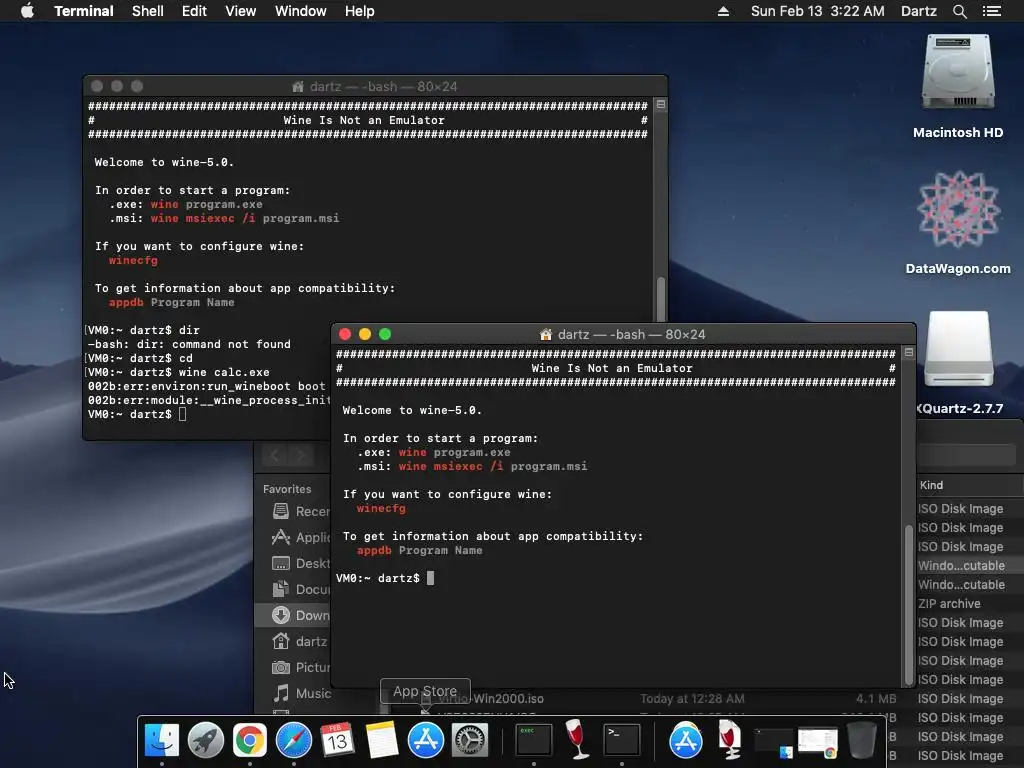Viewport: 1024px width, 768px height.
Task: Click the green 'exec' terminal dock icon
Action: click(x=534, y=740)
